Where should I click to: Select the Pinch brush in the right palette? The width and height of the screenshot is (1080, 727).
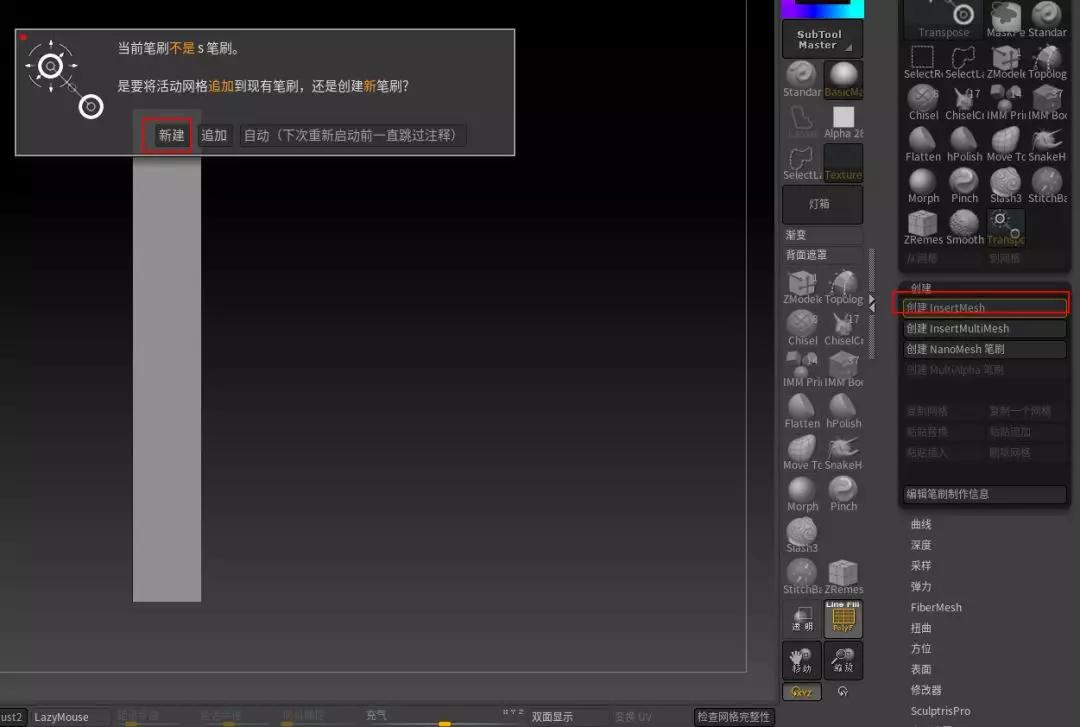[964, 184]
